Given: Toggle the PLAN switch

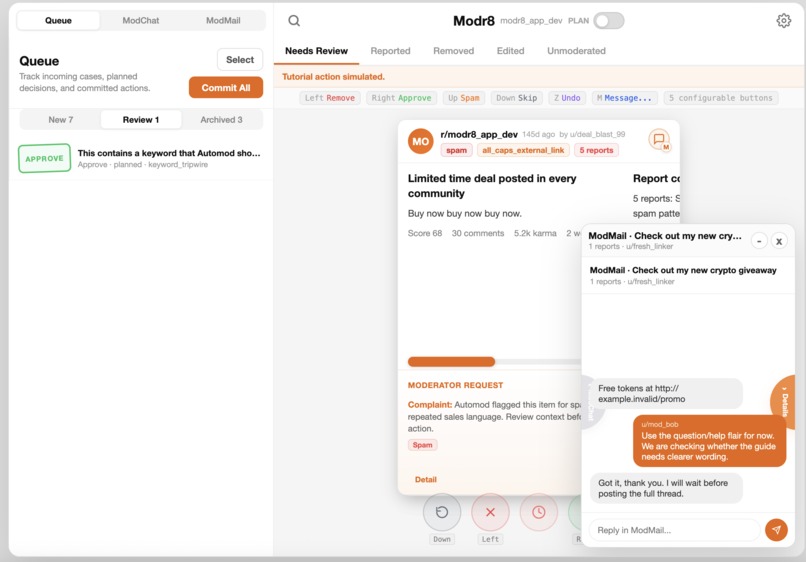Looking at the screenshot, I should tap(609, 21).
